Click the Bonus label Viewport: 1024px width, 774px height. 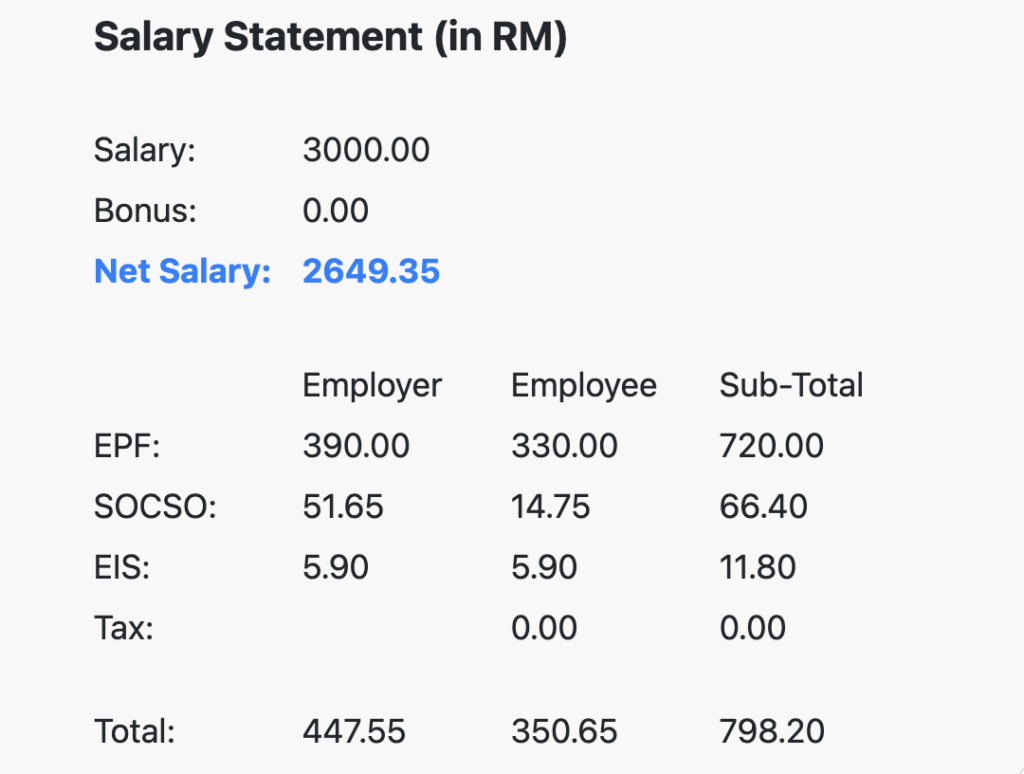pos(145,211)
